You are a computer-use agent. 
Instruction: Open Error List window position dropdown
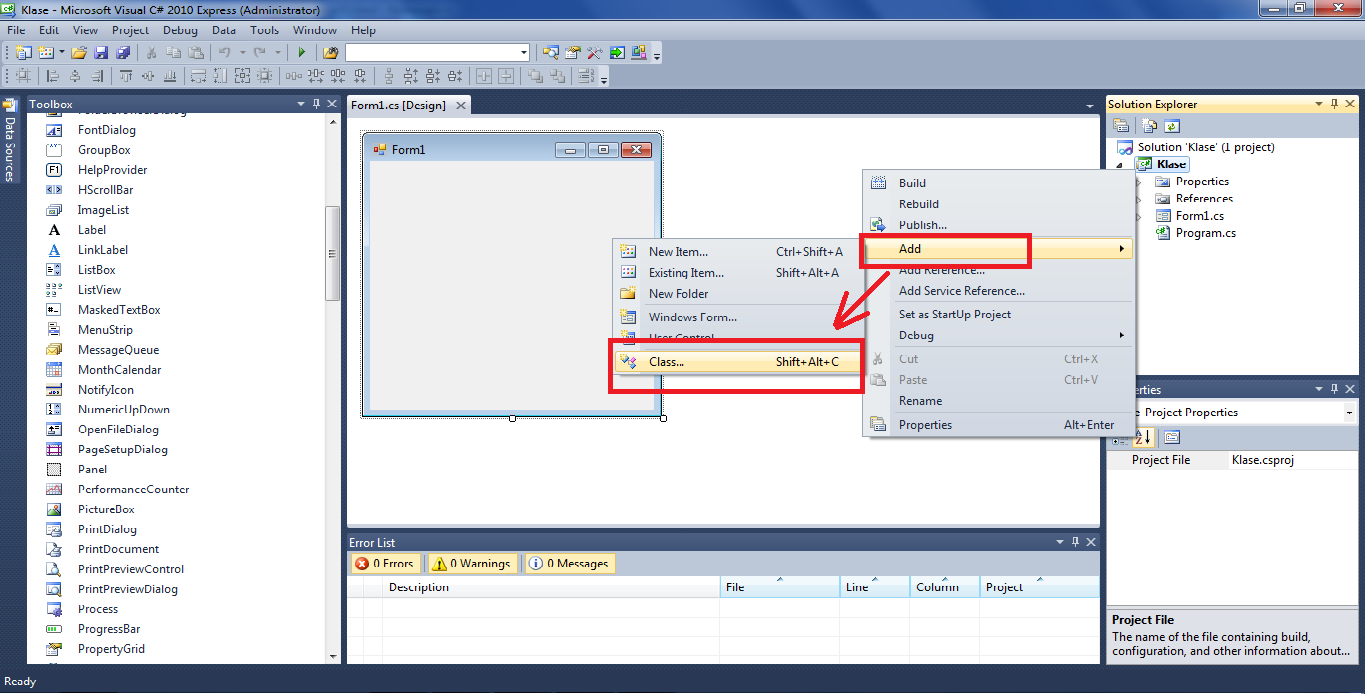point(1060,542)
